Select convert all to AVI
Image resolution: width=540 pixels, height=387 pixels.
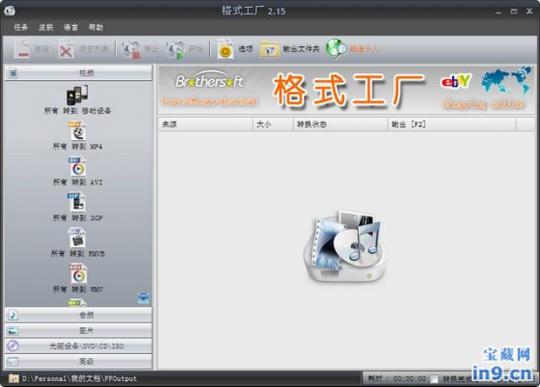tap(78, 172)
